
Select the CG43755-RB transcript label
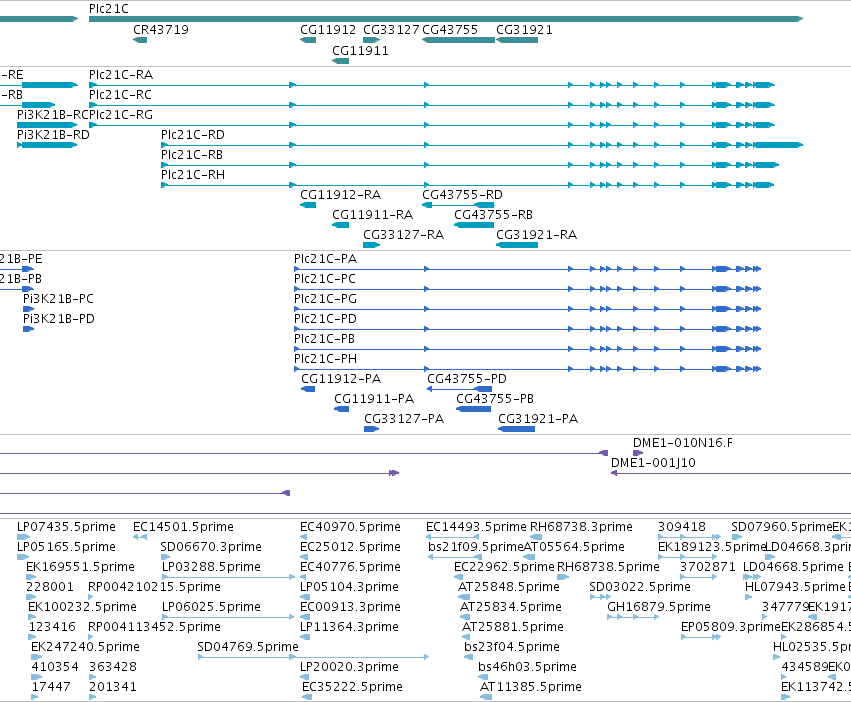tap(493, 215)
